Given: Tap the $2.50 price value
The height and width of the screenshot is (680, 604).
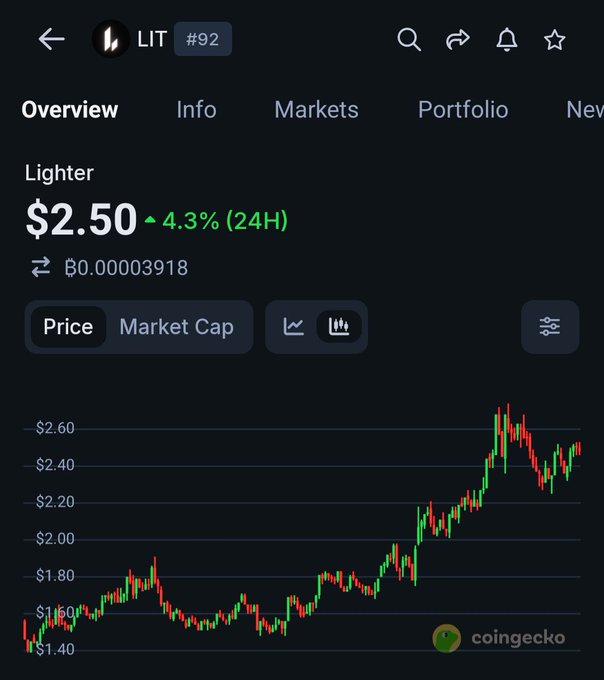Looking at the screenshot, I should (81, 219).
